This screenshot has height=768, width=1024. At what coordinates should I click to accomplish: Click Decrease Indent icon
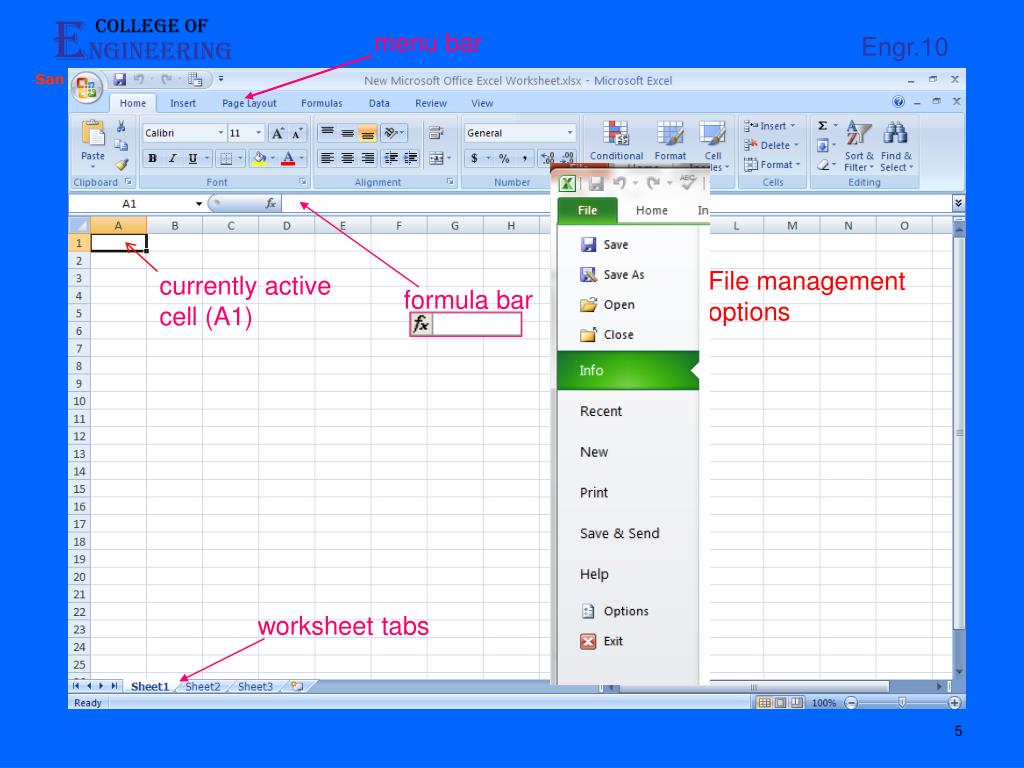click(391, 158)
